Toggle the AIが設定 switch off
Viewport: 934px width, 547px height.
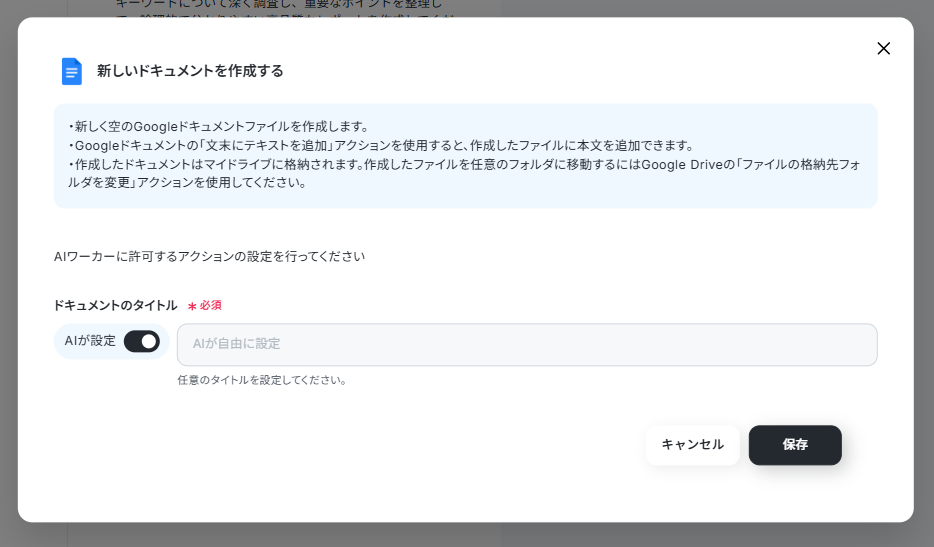tap(141, 342)
